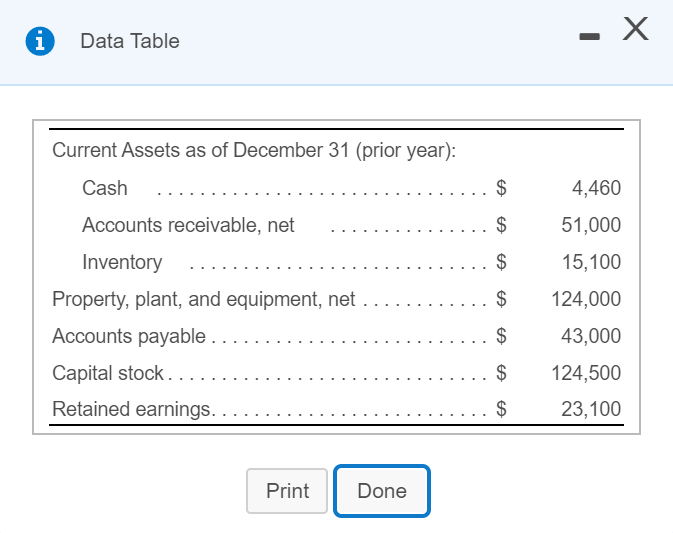This screenshot has width=673, height=533.
Task: Click the Cash row label
Action: (105, 188)
